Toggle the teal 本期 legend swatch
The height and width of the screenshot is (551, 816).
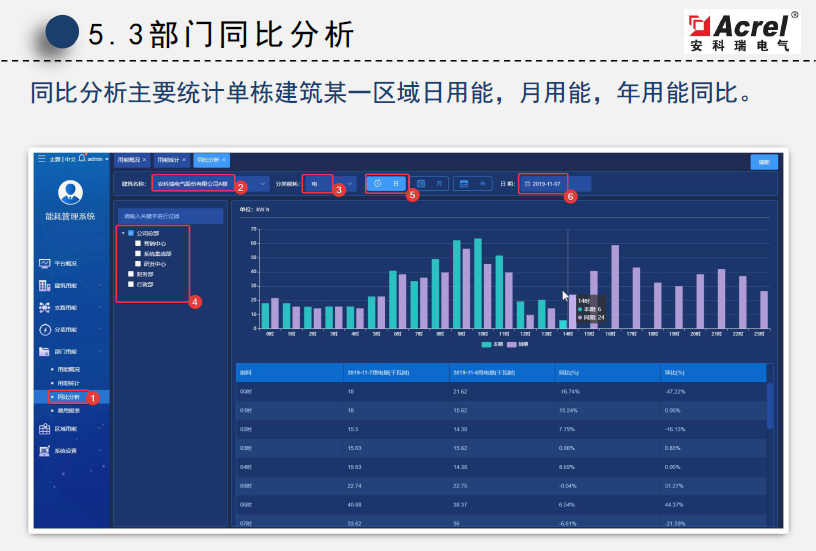pyautogui.click(x=487, y=344)
